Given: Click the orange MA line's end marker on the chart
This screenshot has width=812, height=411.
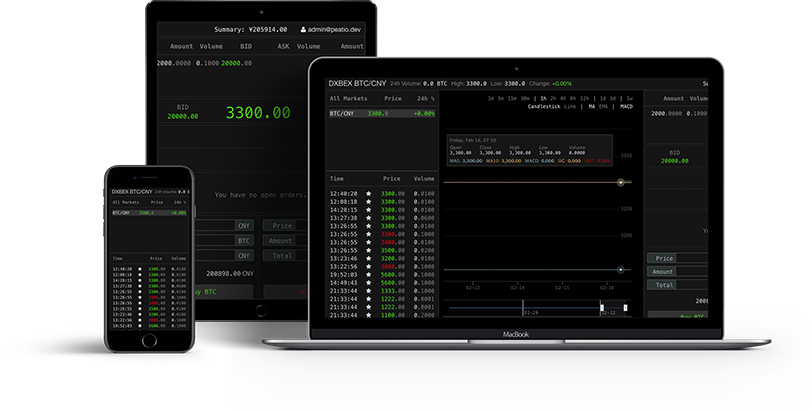Looking at the screenshot, I should (620, 182).
